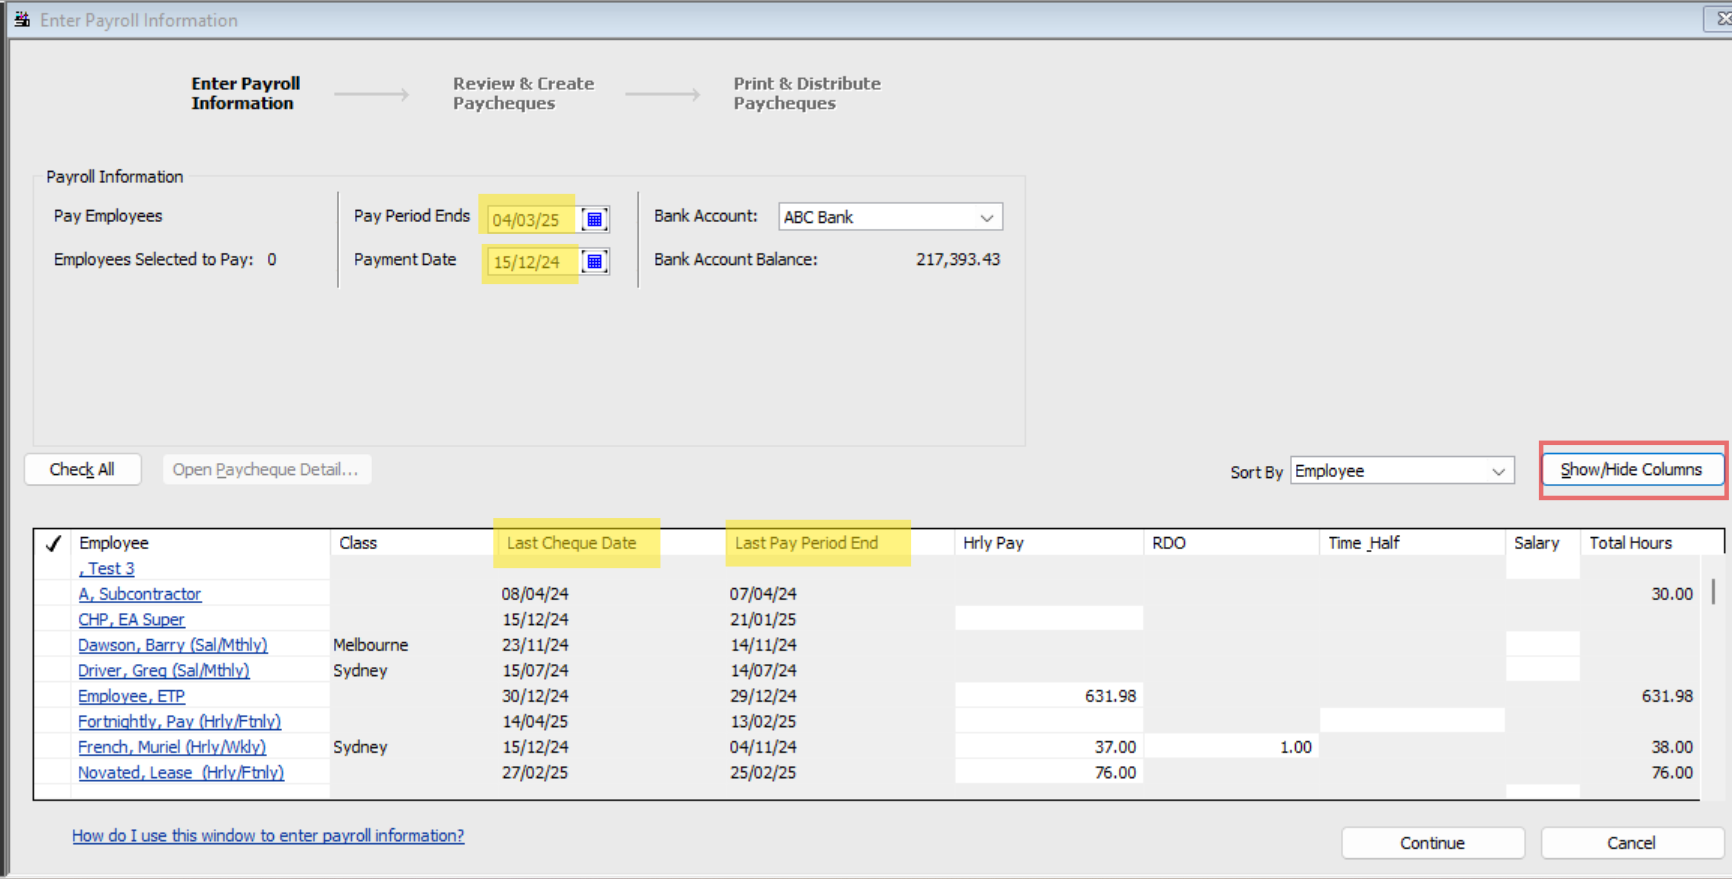Select Hrly Pay cell 631.98 for Employee, ETP
Viewport: 1732px width, 879px height.
(x=1048, y=696)
